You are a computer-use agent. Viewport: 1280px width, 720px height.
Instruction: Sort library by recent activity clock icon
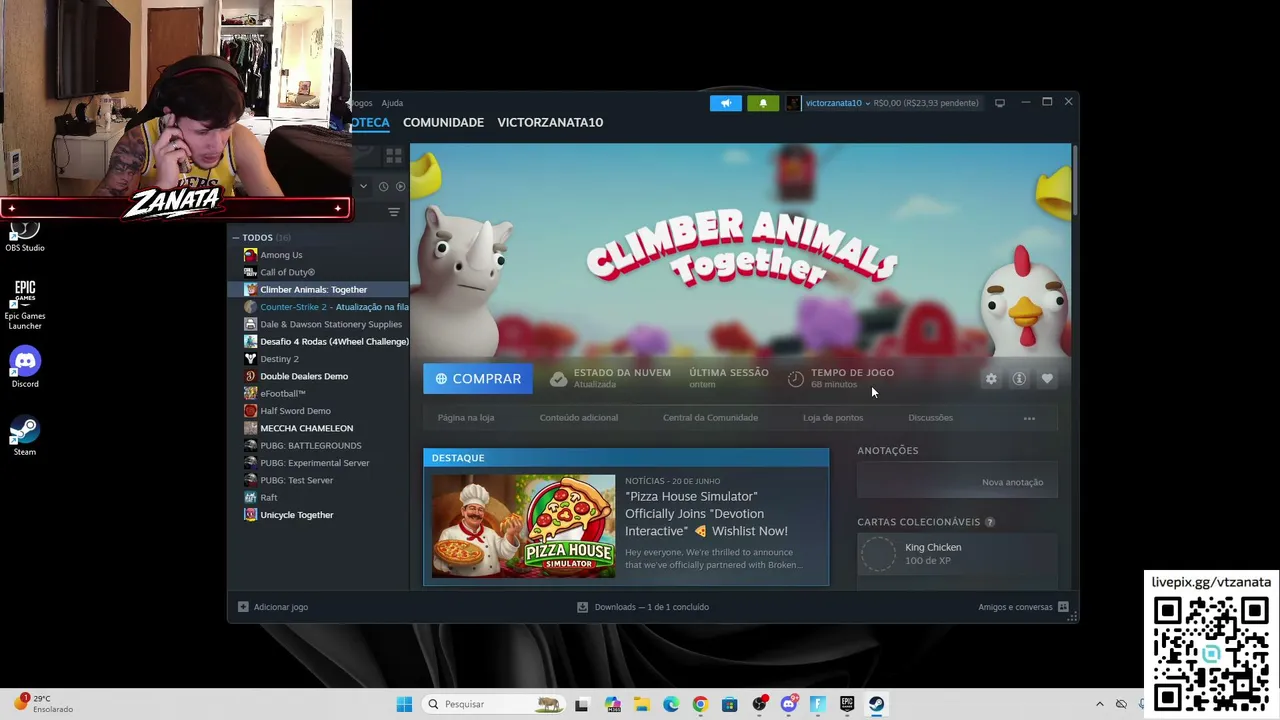coord(383,186)
